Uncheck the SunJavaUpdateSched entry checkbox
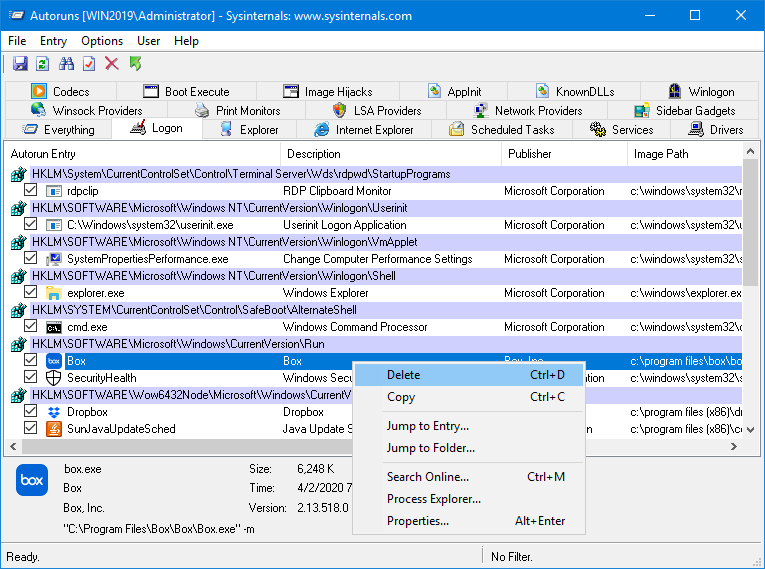 [x=31, y=428]
